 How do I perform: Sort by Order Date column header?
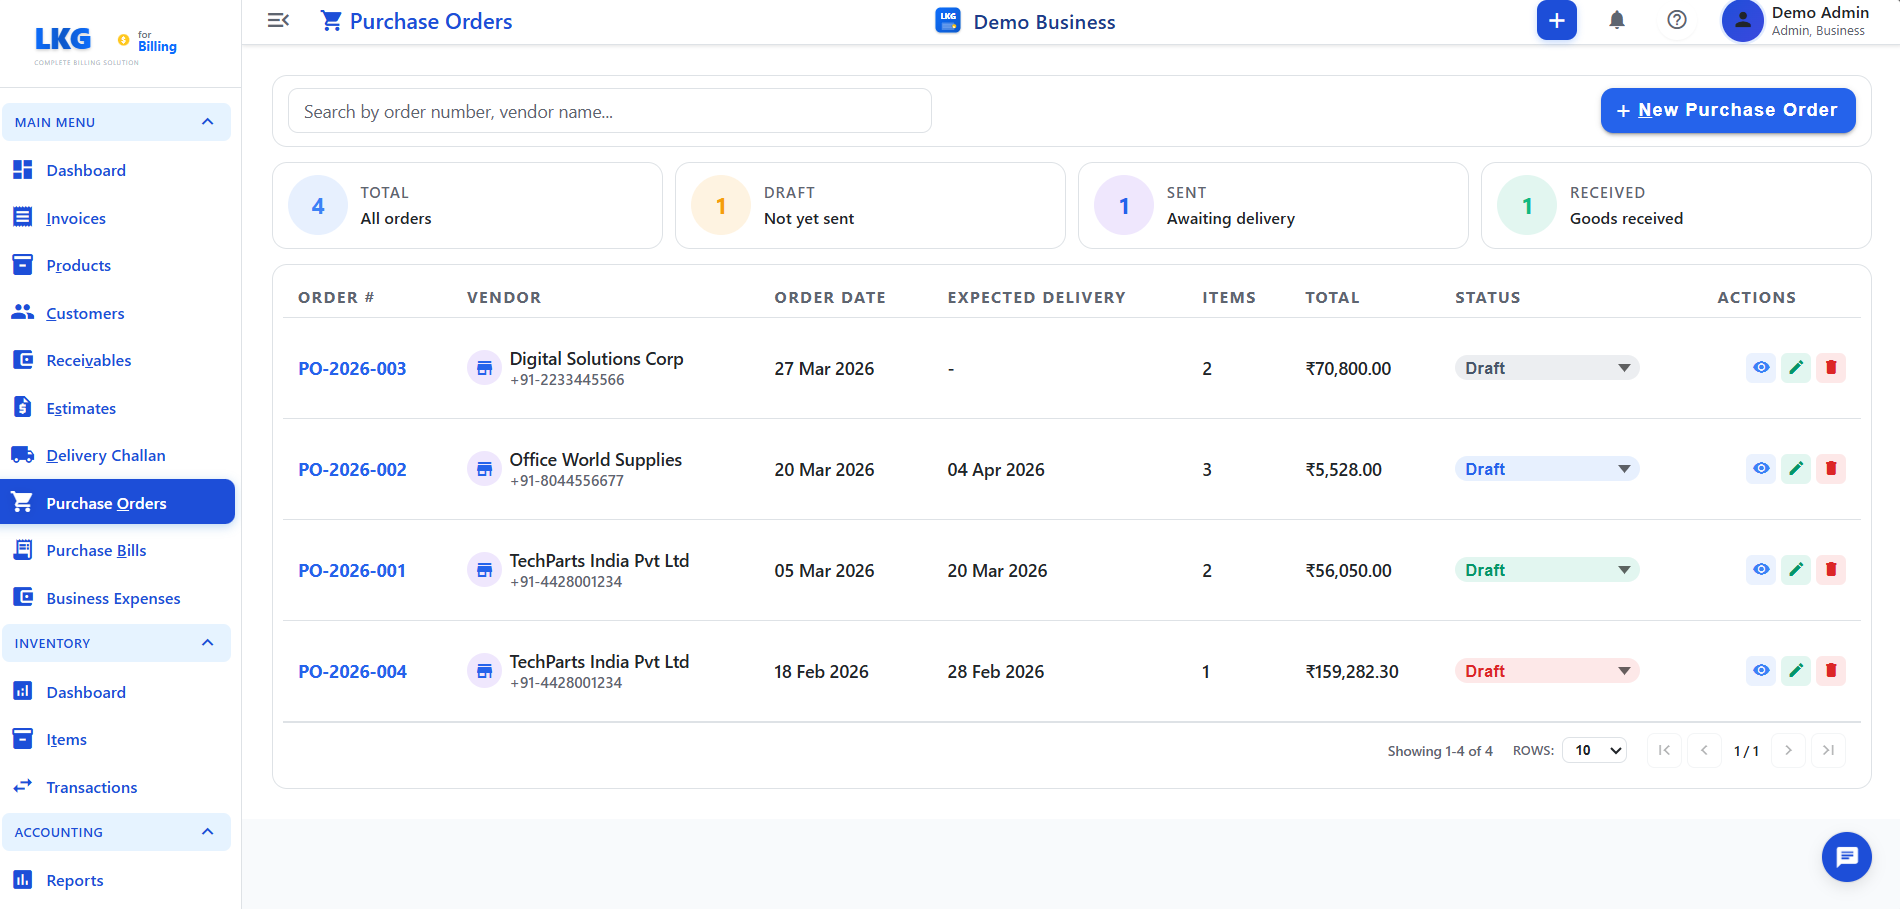pyautogui.click(x=830, y=297)
